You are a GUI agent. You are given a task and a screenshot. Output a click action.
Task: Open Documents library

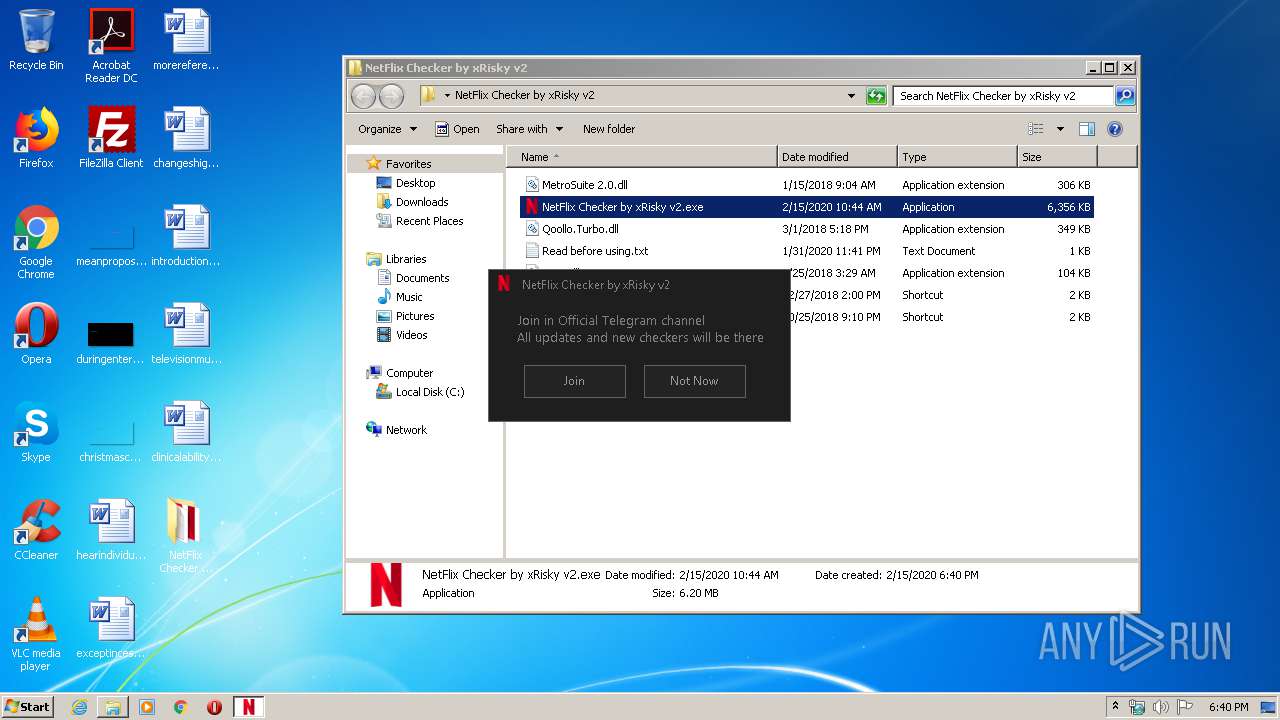(413, 278)
